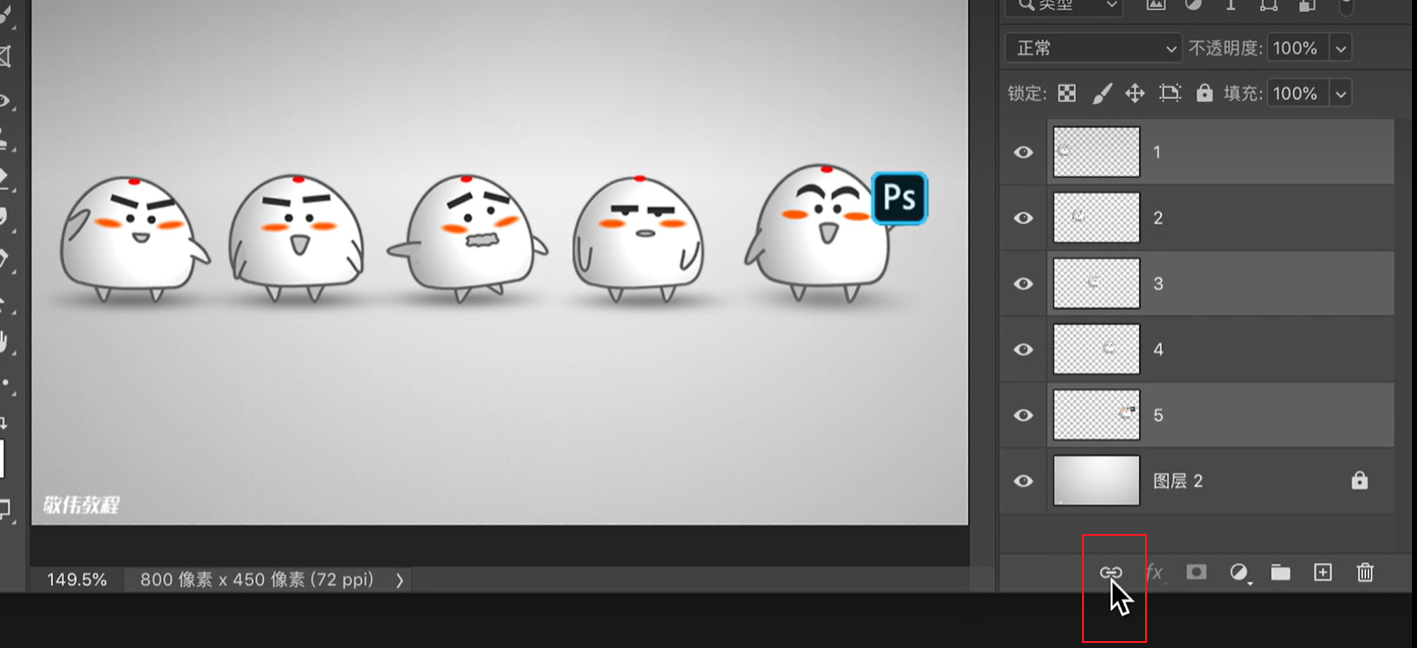This screenshot has width=1417, height=648.
Task: Click the 不透明度 100% value field
Action: 1297,48
